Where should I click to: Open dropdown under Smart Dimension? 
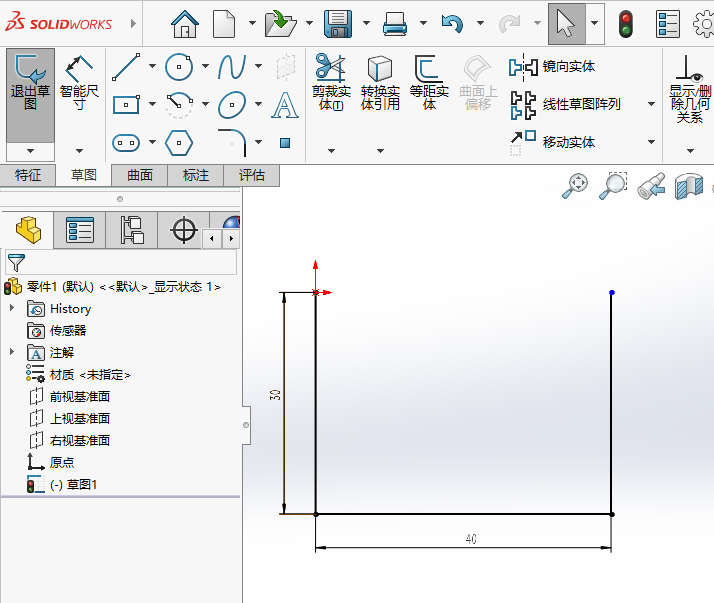pyautogui.click(x=79, y=151)
